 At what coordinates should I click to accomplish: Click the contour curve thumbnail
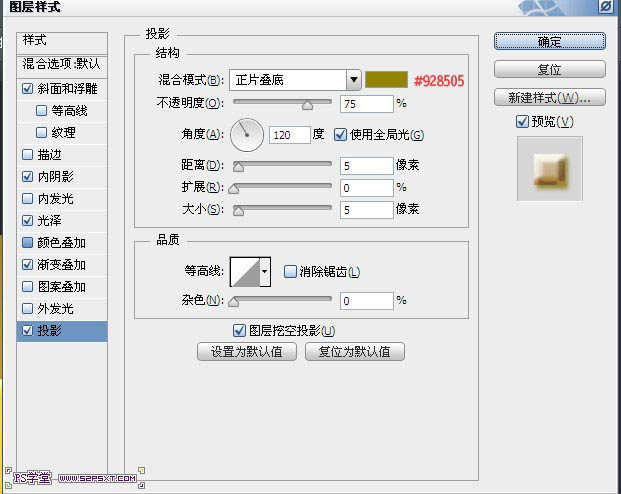pyautogui.click(x=244, y=271)
